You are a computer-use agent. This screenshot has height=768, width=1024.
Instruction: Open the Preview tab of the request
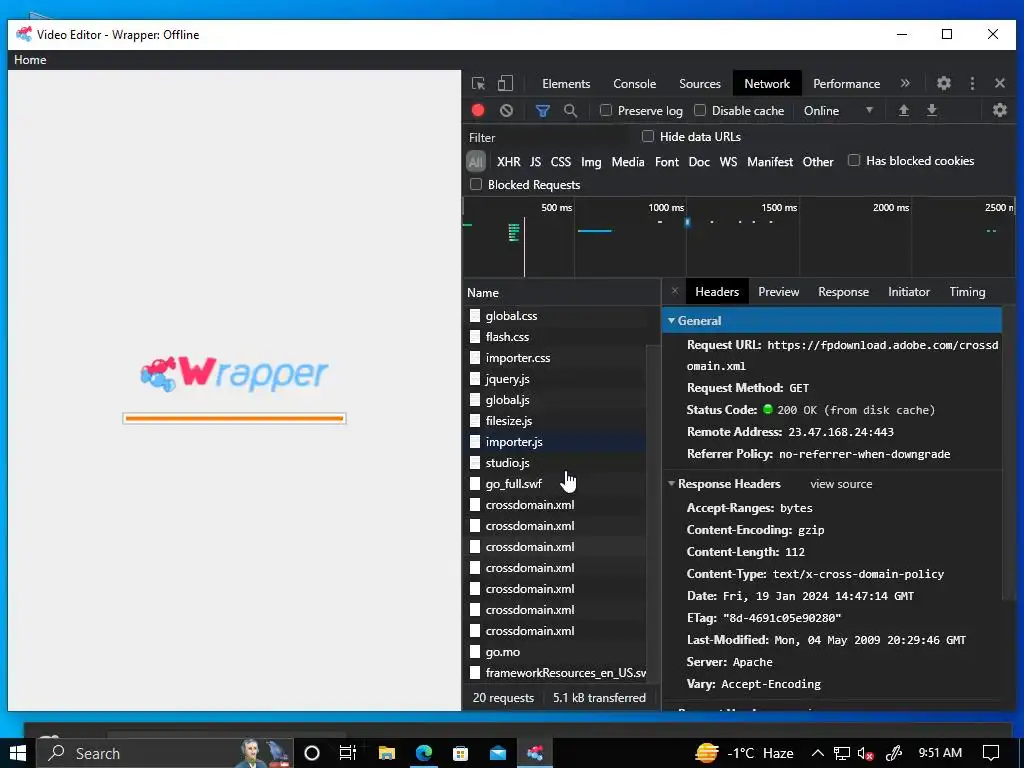pyautogui.click(x=778, y=292)
